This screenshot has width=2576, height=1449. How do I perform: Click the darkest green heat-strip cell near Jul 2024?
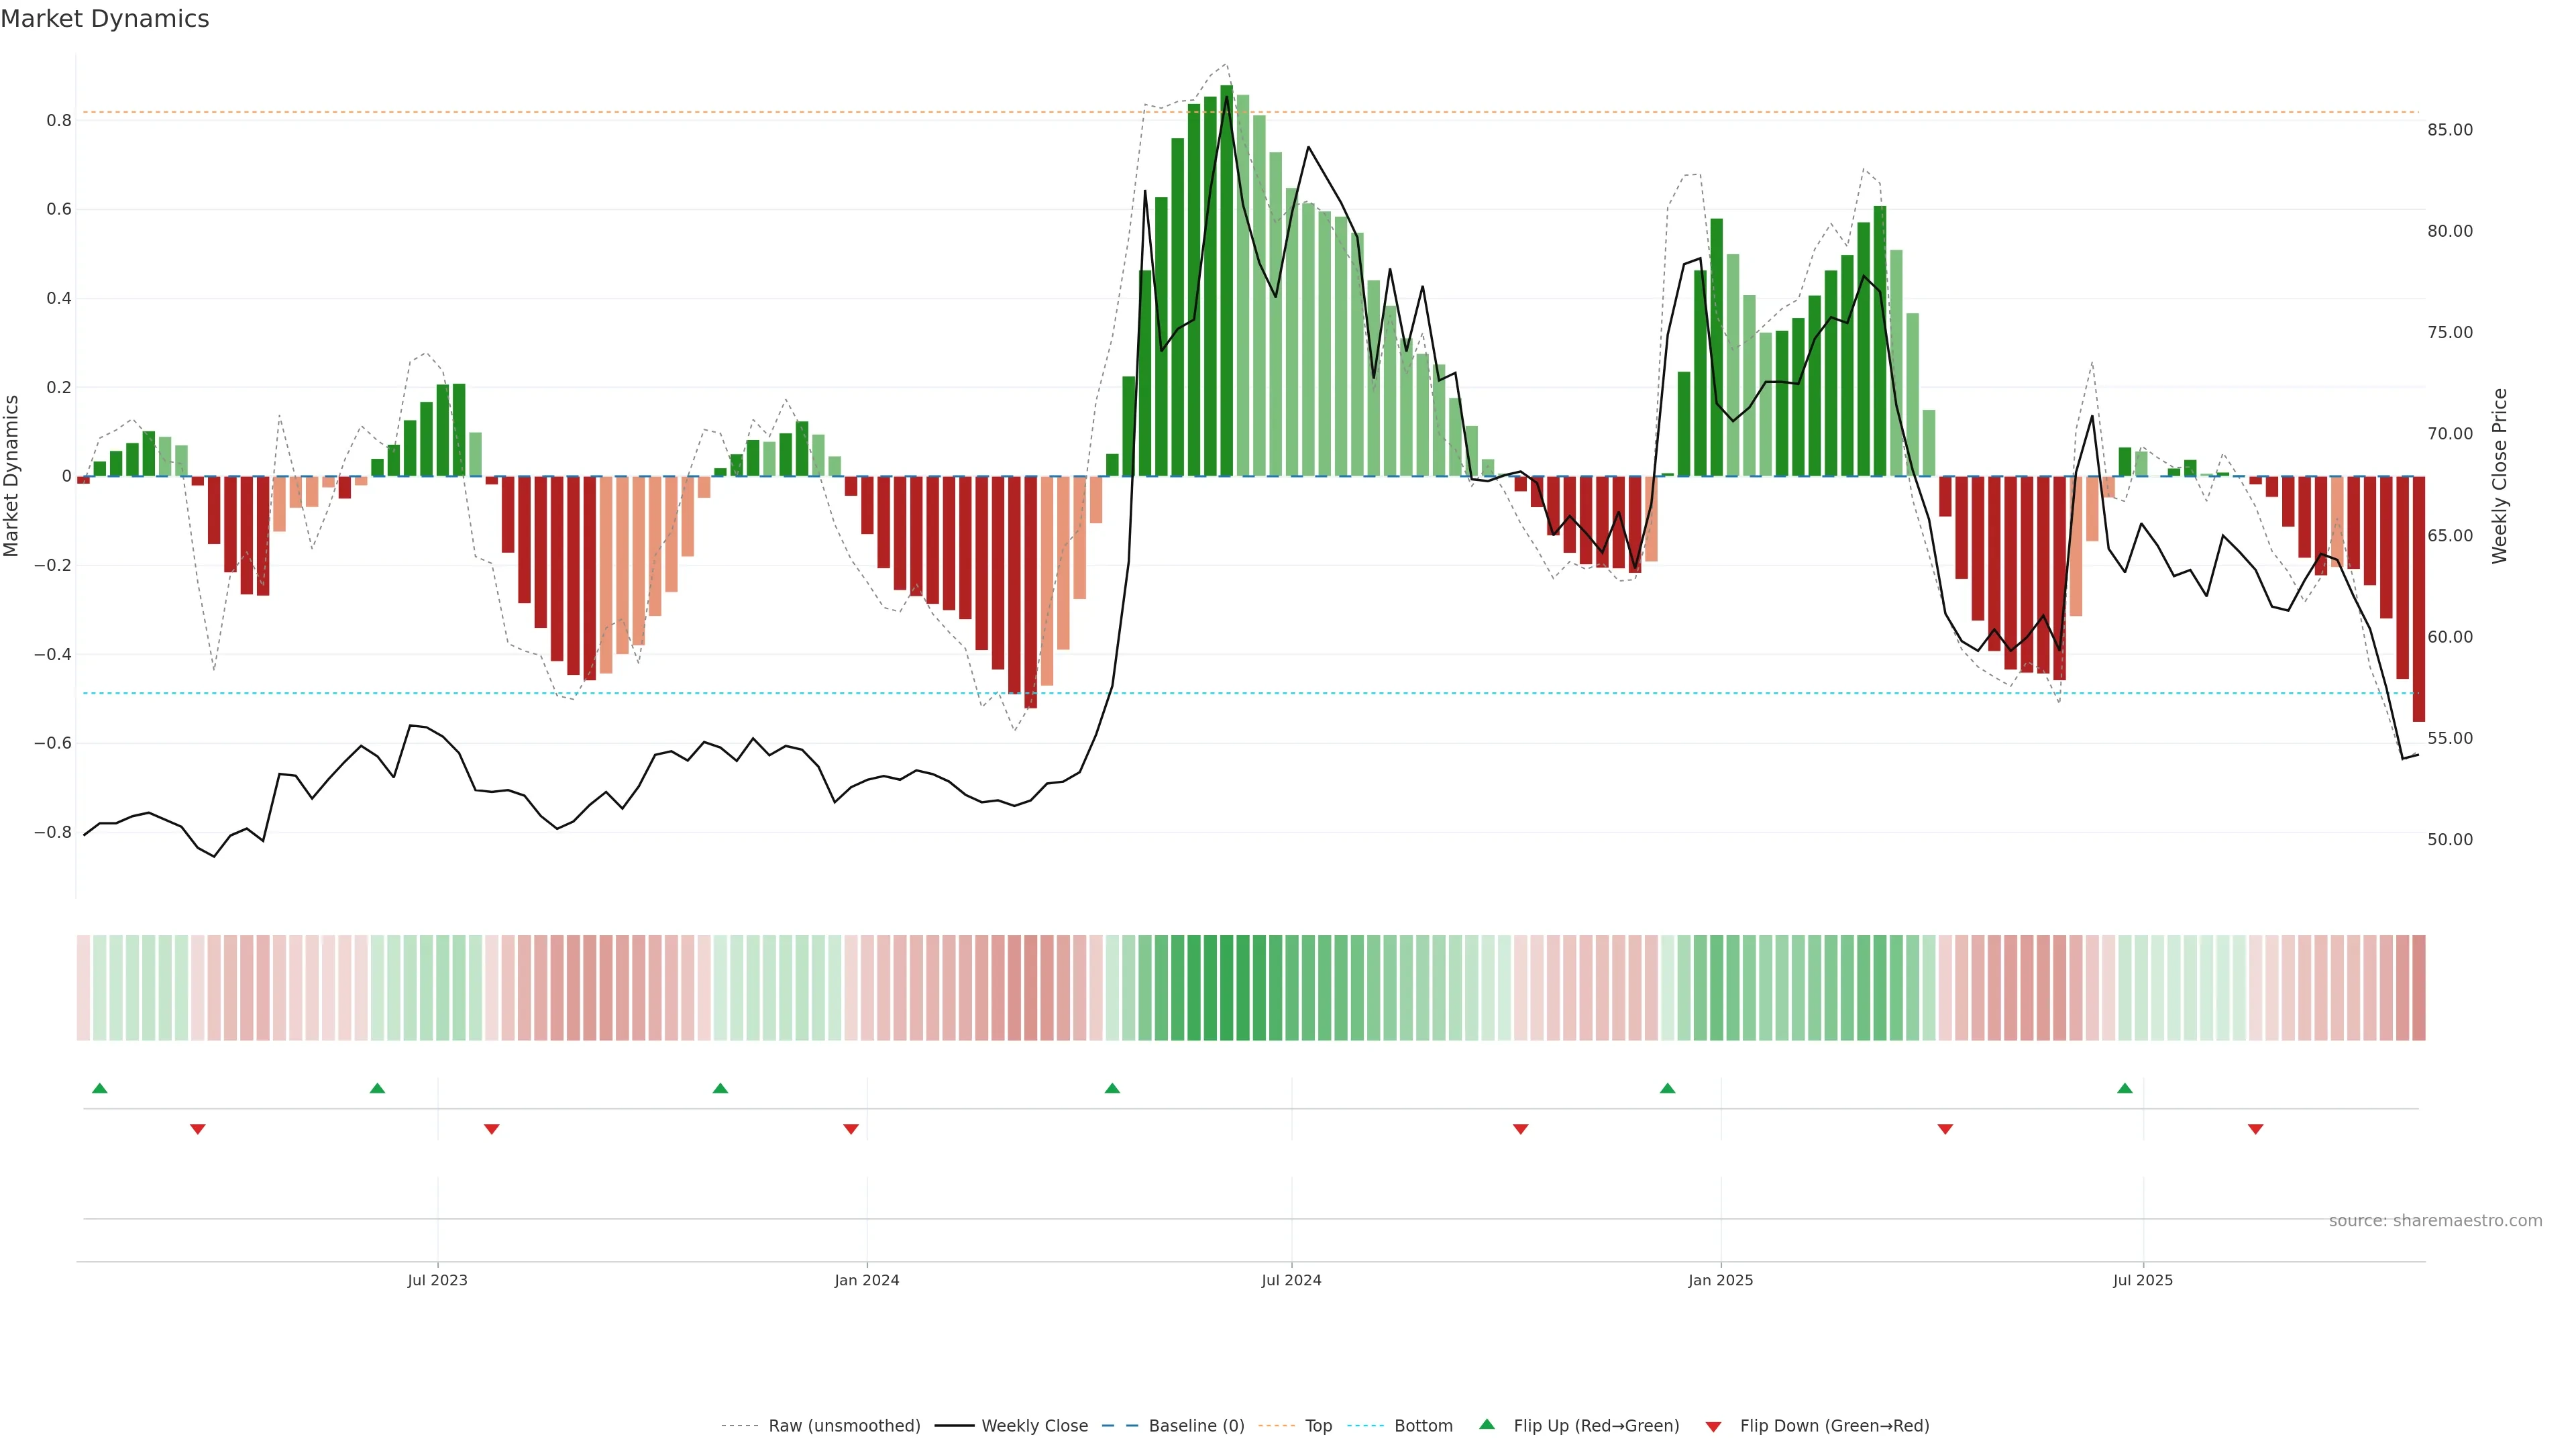click(1227, 987)
